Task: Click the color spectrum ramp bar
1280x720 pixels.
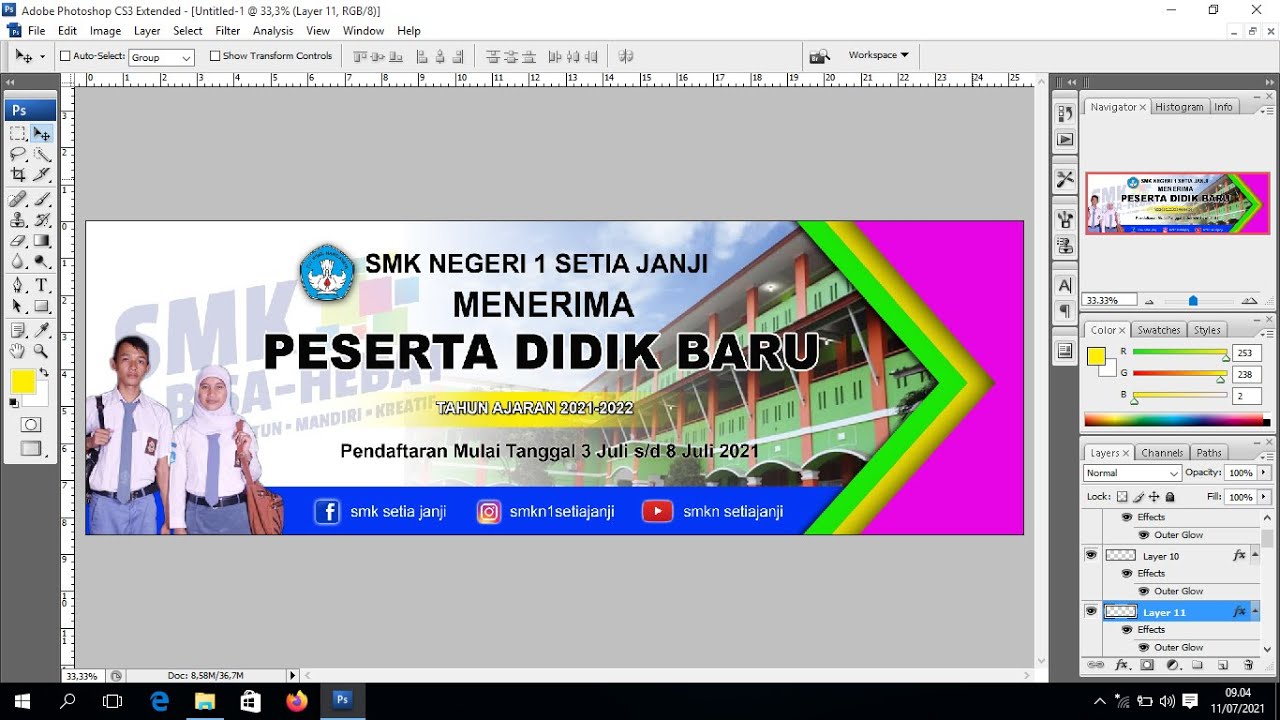Action: pyautogui.click(x=1177, y=421)
